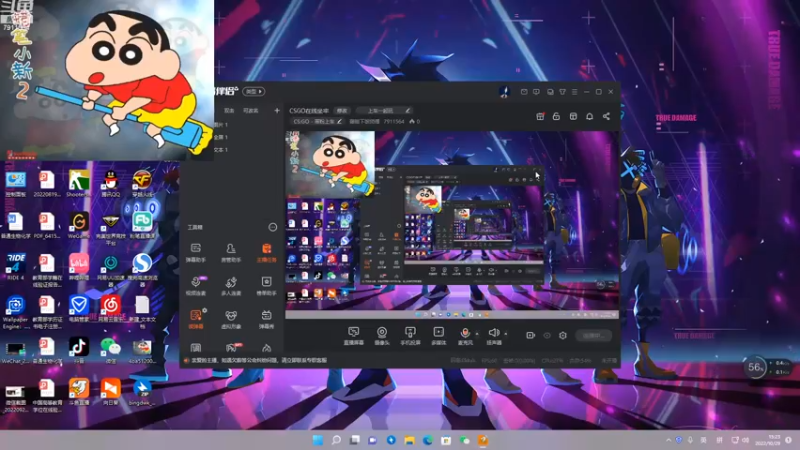
Task: Open the orange streamer task tool icon
Action: tap(266, 253)
